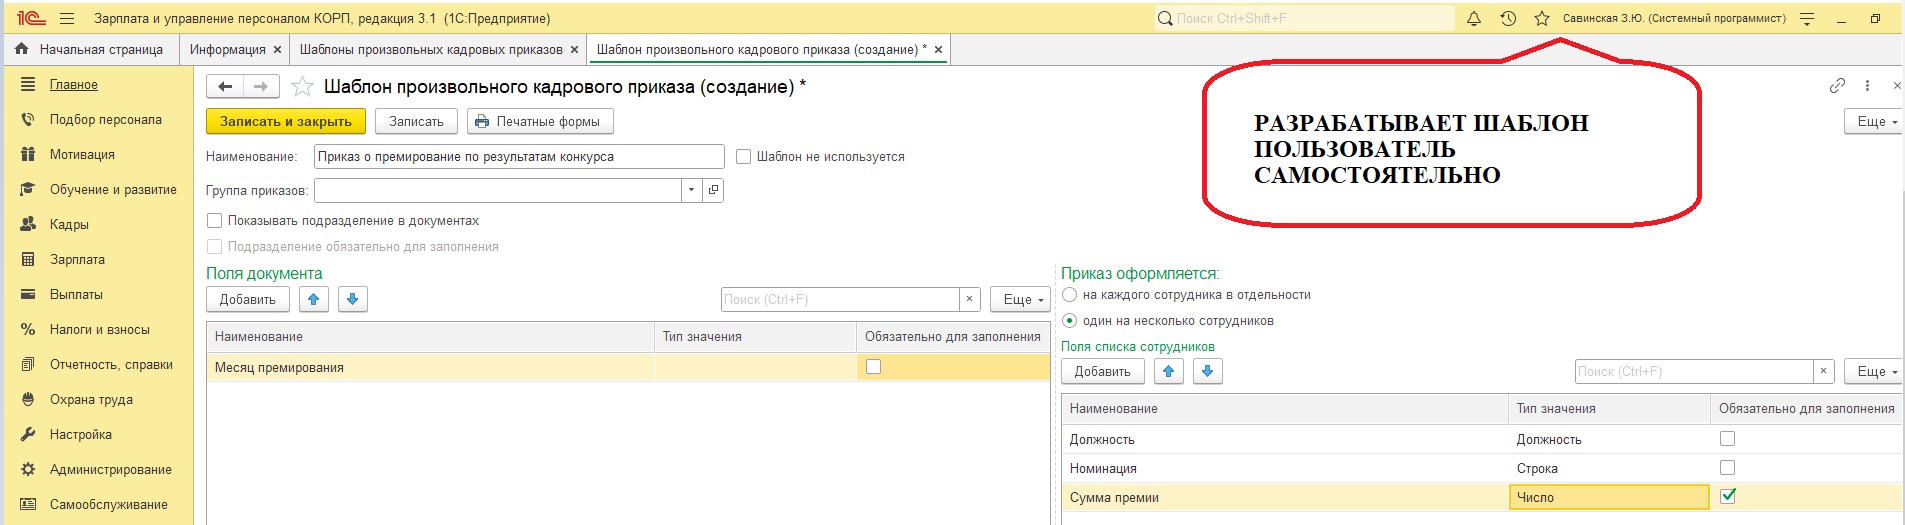
Task: Click the back navigation arrow
Action: [225, 87]
